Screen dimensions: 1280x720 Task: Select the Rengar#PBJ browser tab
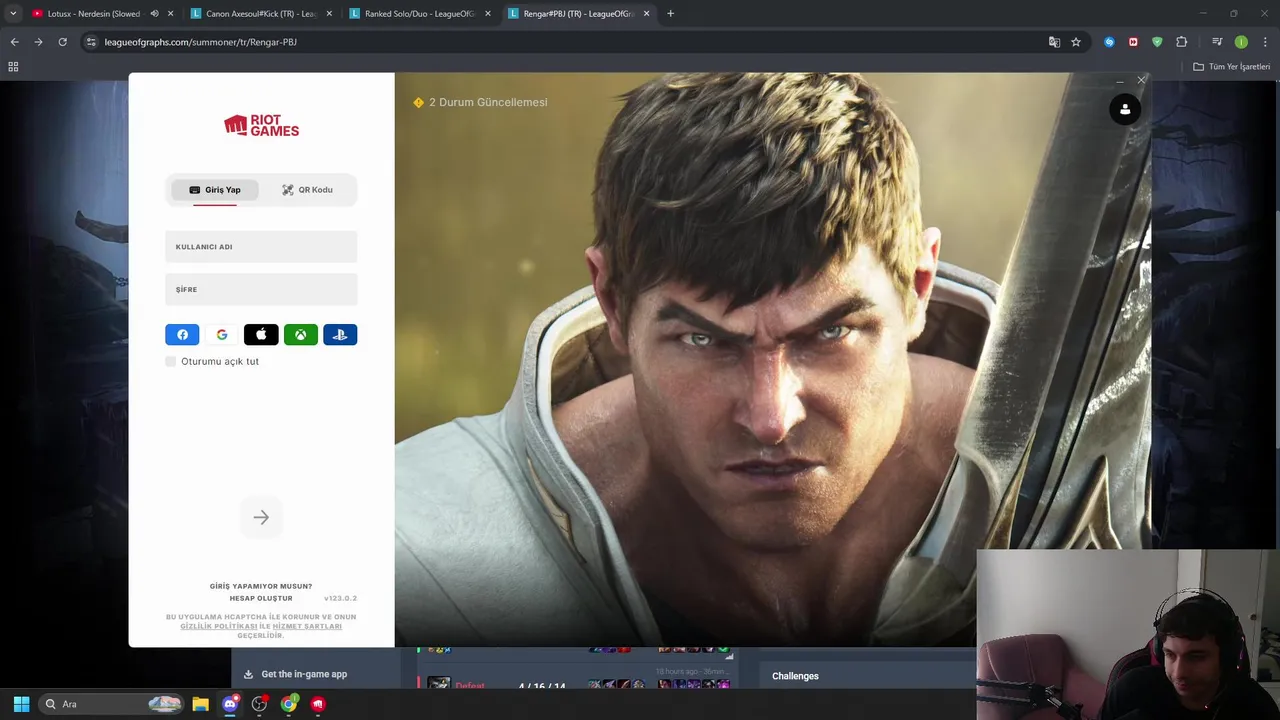coord(578,14)
